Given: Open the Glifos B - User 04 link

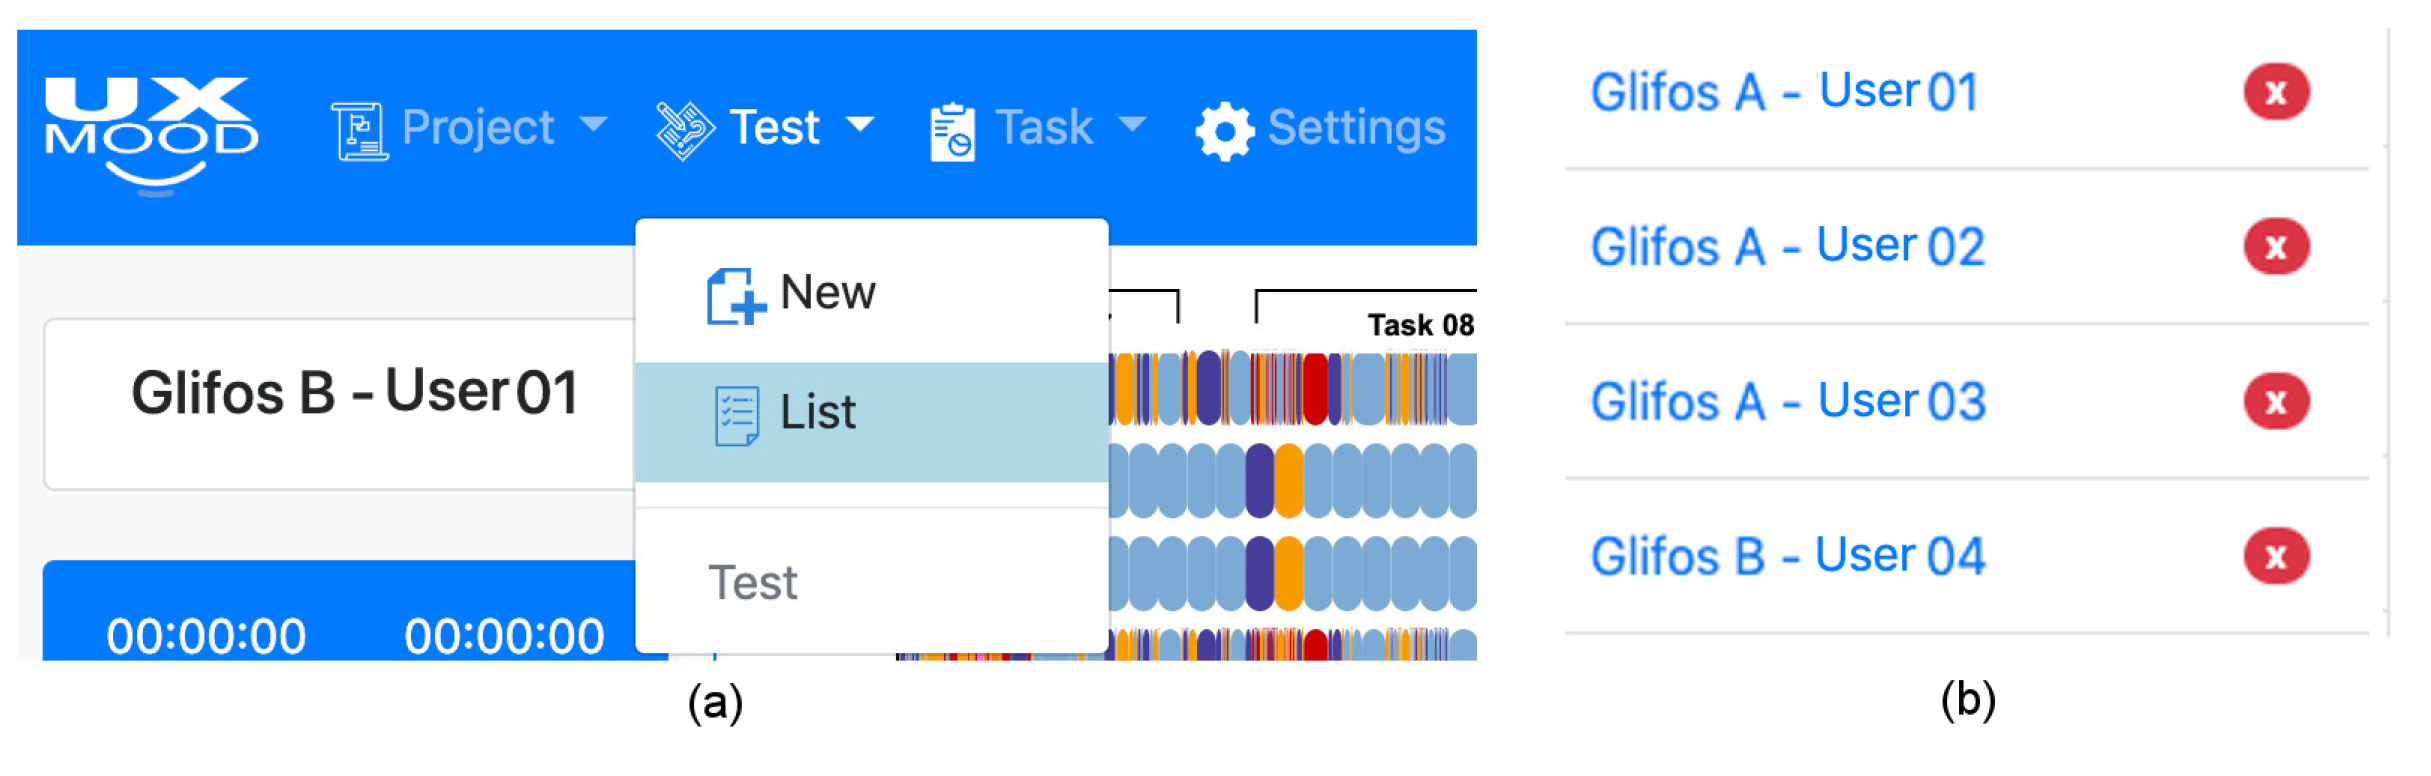Looking at the screenshot, I should click(x=1788, y=556).
